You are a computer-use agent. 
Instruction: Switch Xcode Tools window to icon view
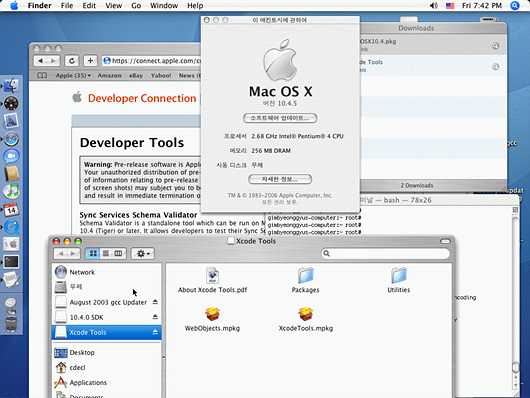click(x=93, y=253)
